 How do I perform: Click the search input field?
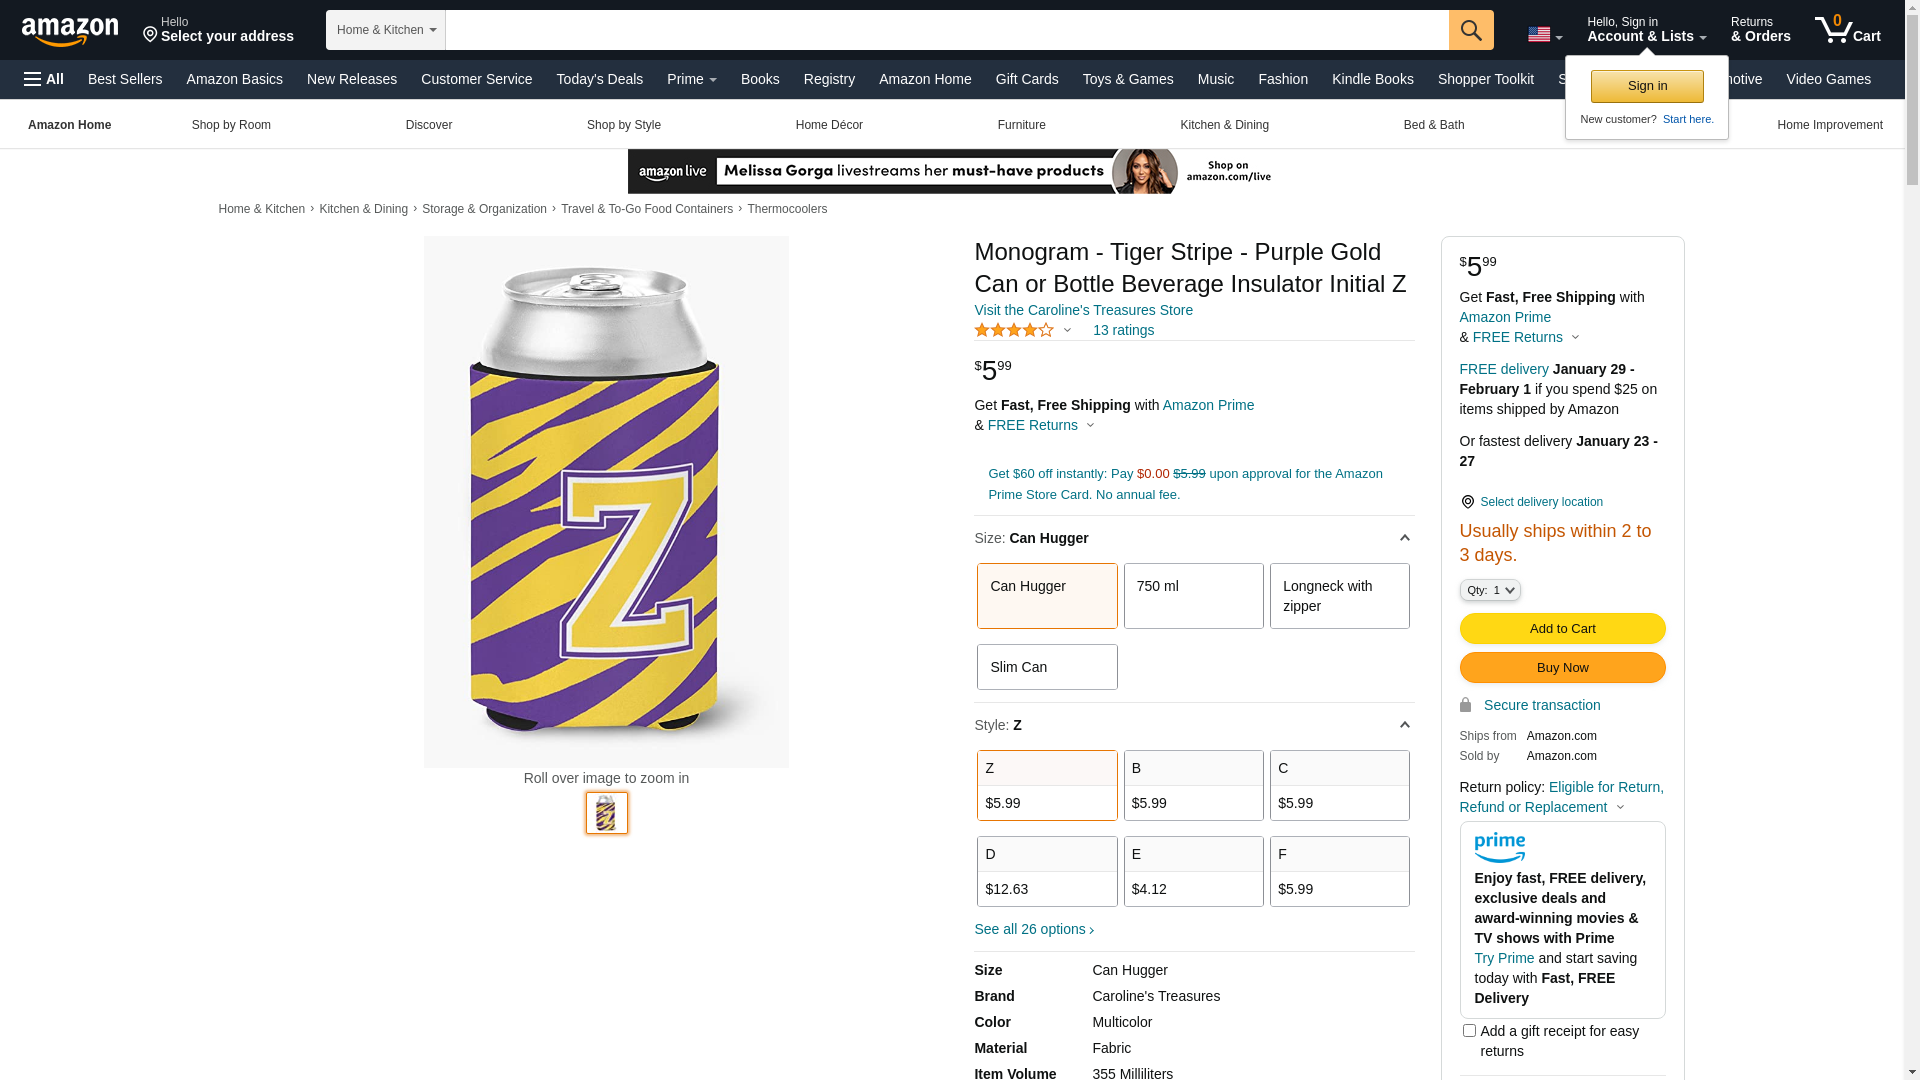coord(946,30)
